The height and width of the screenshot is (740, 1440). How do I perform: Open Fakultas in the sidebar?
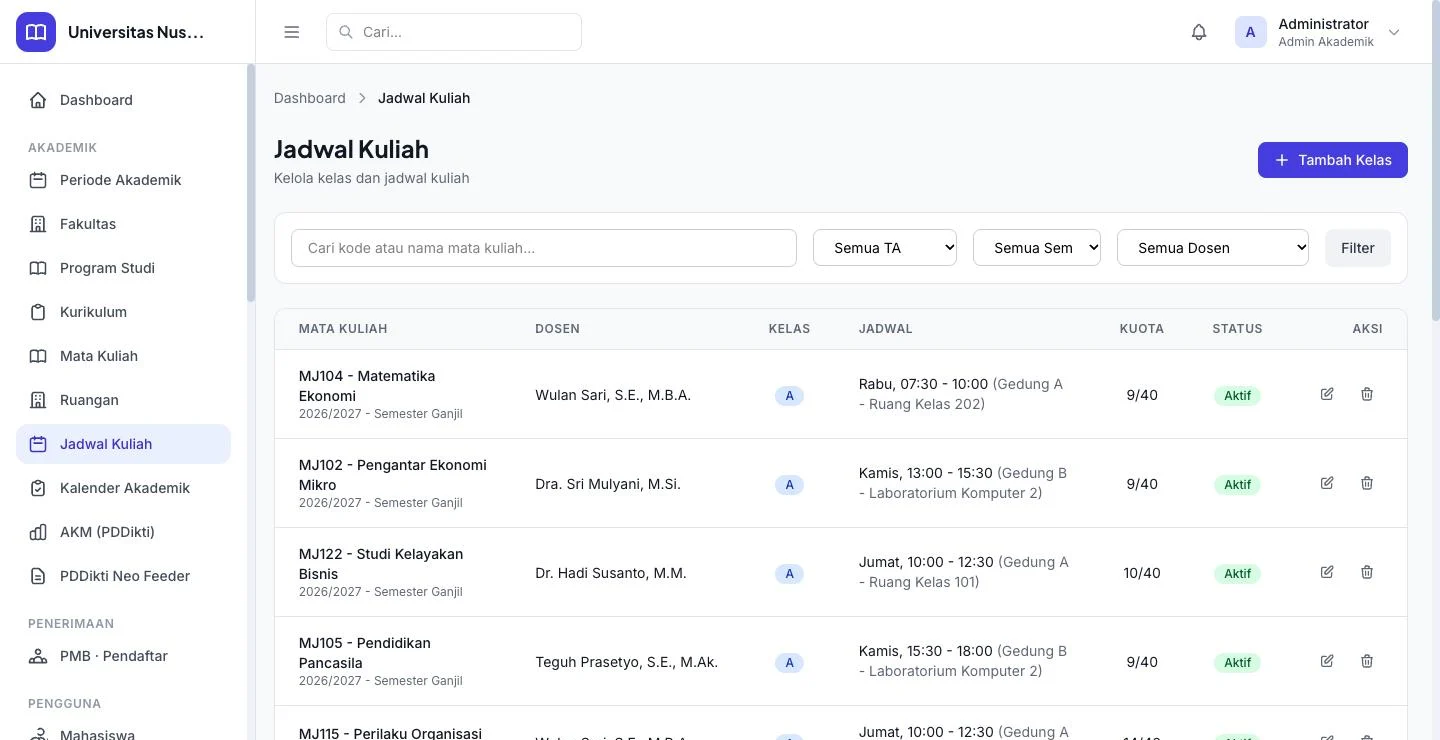point(123,224)
